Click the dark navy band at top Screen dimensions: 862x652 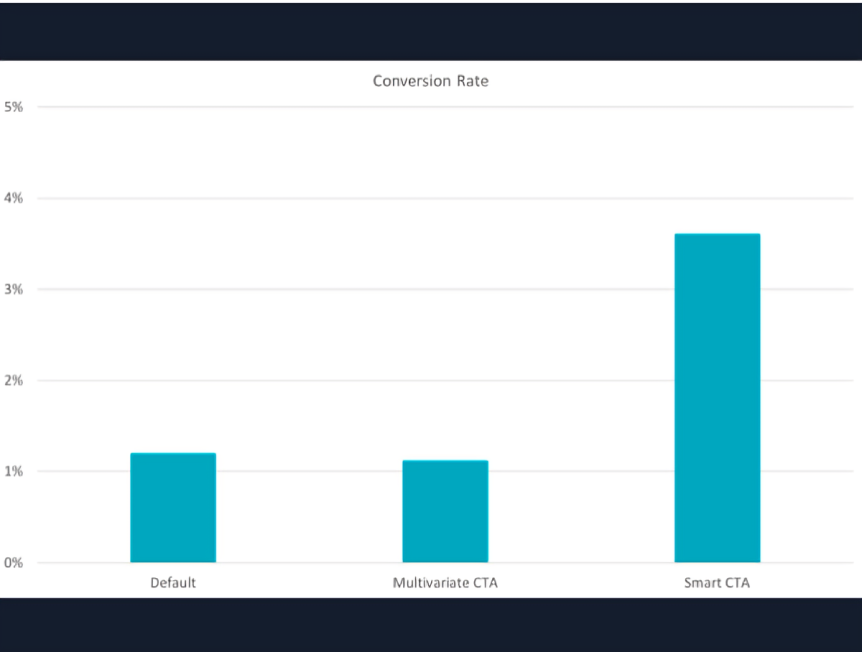[x=430, y=30]
